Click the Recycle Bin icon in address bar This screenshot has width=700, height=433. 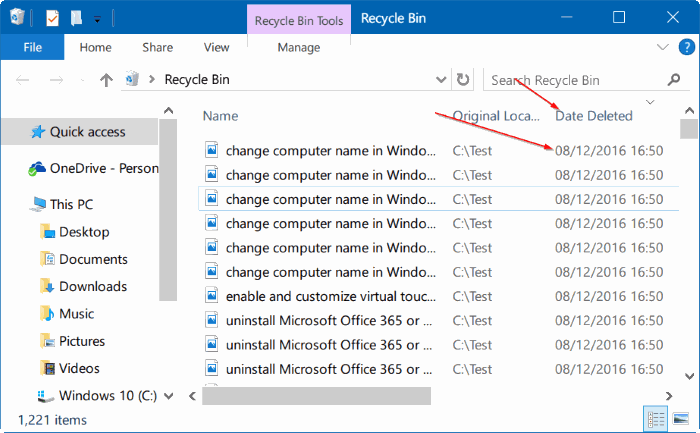pyautogui.click(x=132, y=79)
